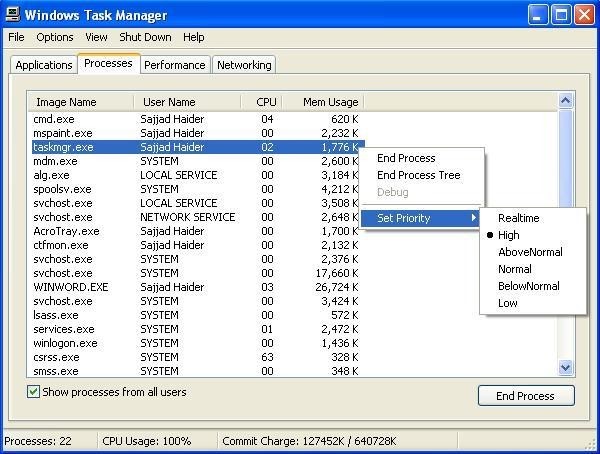
Task: Open the Shut Down menu
Action: tap(145, 37)
